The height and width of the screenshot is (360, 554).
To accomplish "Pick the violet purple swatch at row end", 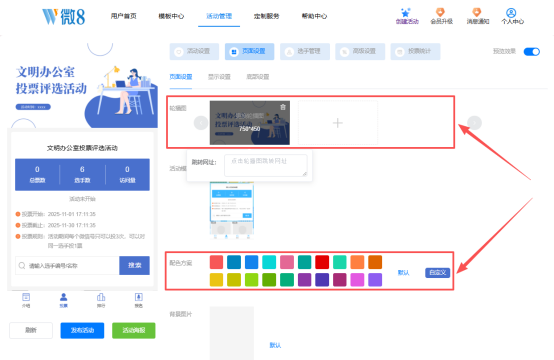I will point(375,280).
